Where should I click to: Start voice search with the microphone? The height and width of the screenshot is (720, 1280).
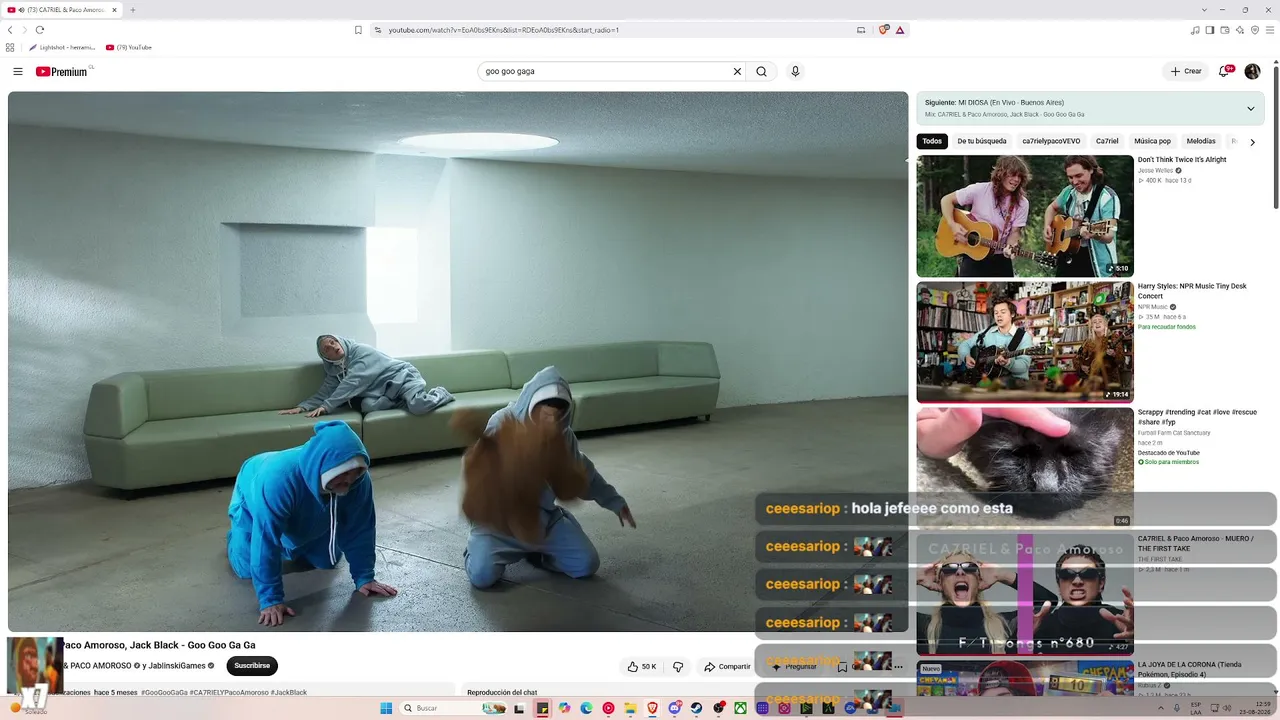point(795,71)
